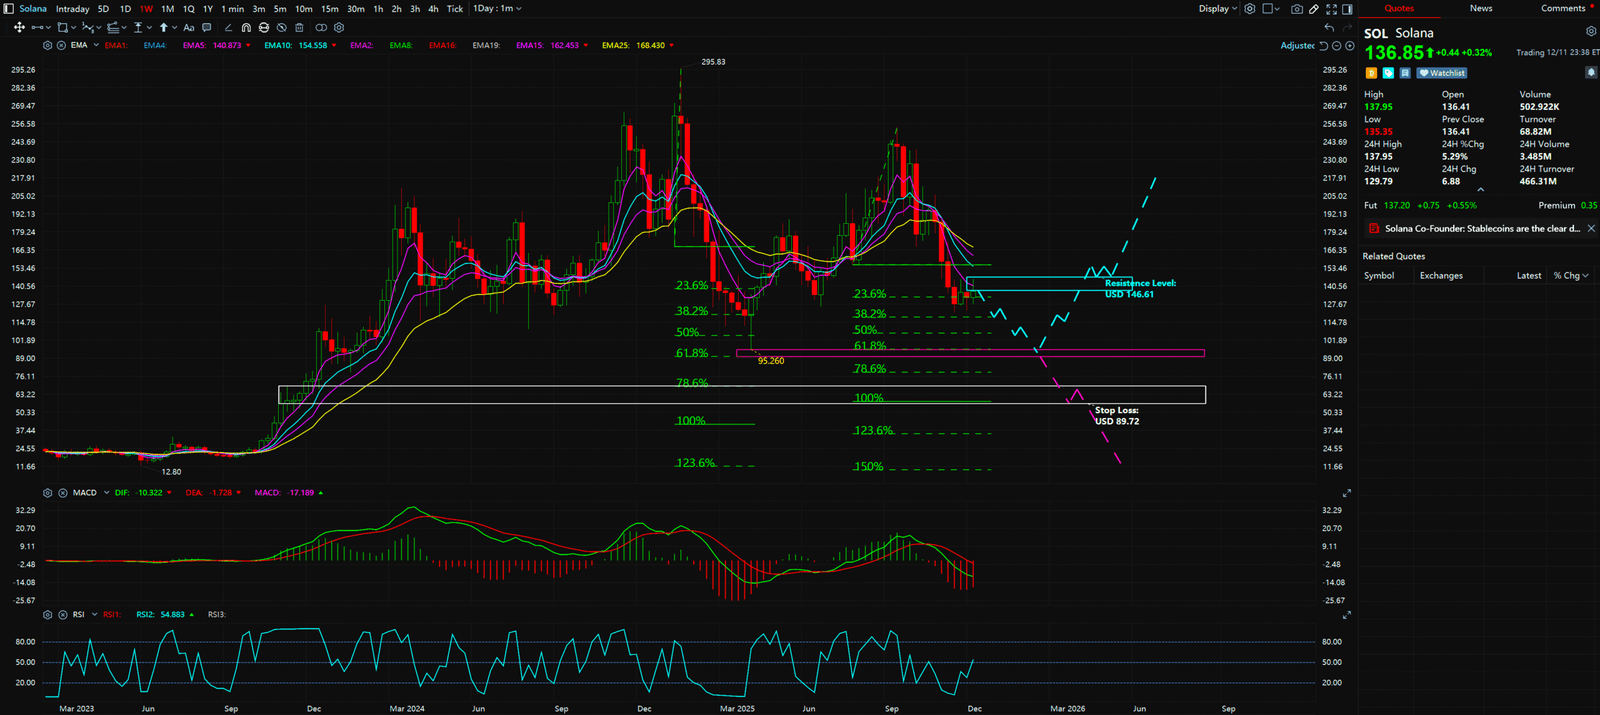Click the trash icon to delete drawings
Screen dimensions: 1600x715
pyautogui.click(x=300, y=28)
